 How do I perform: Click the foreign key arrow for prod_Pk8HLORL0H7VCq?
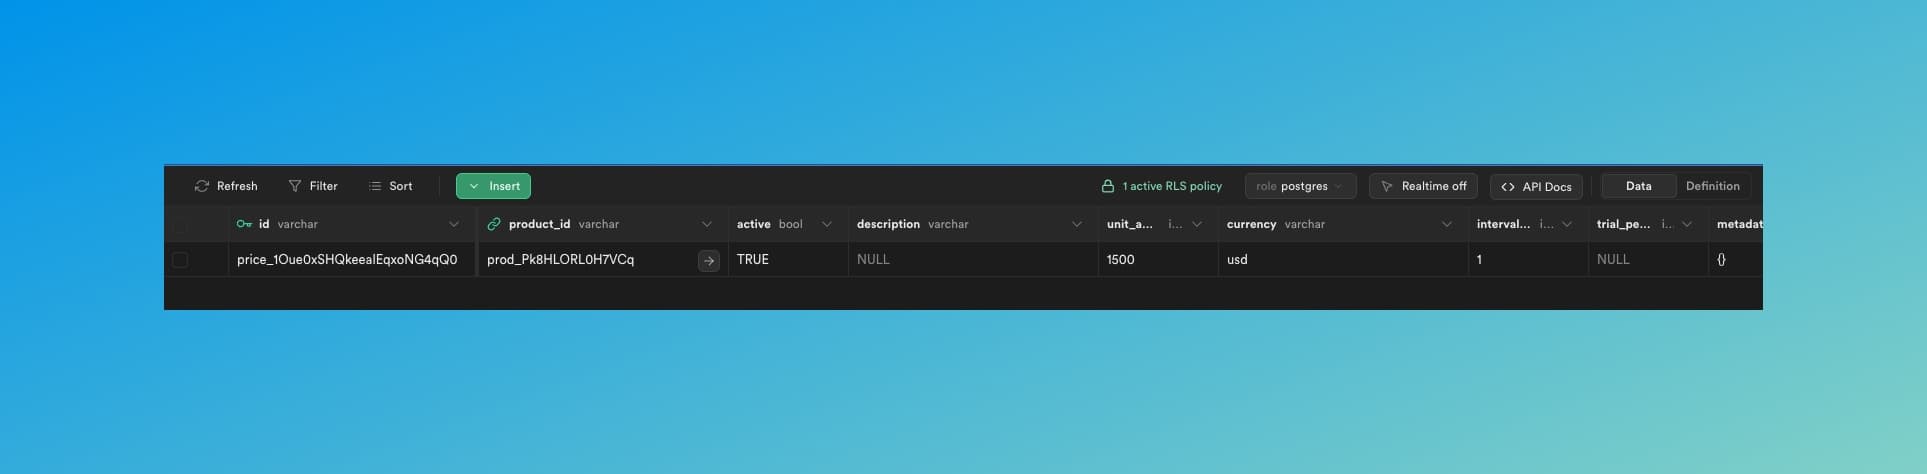[x=708, y=260]
